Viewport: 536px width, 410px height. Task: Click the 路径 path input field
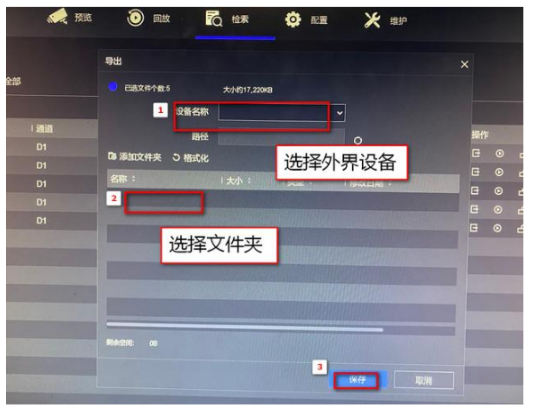pyautogui.click(x=281, y=137)
